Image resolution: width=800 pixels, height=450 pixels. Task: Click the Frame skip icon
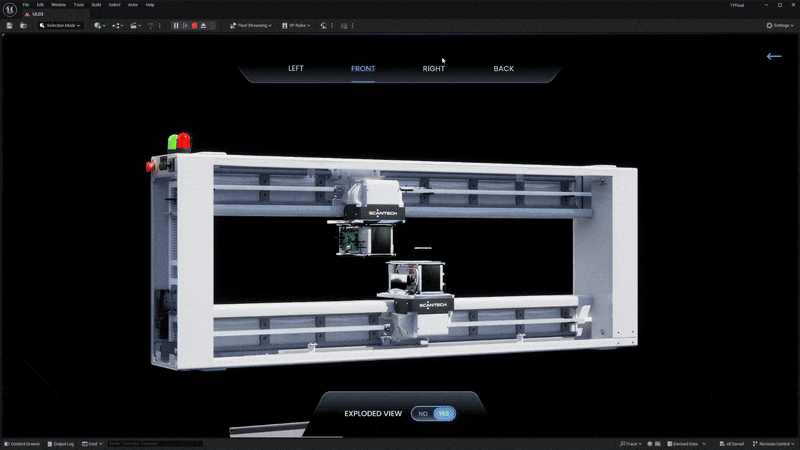point(185,25)
